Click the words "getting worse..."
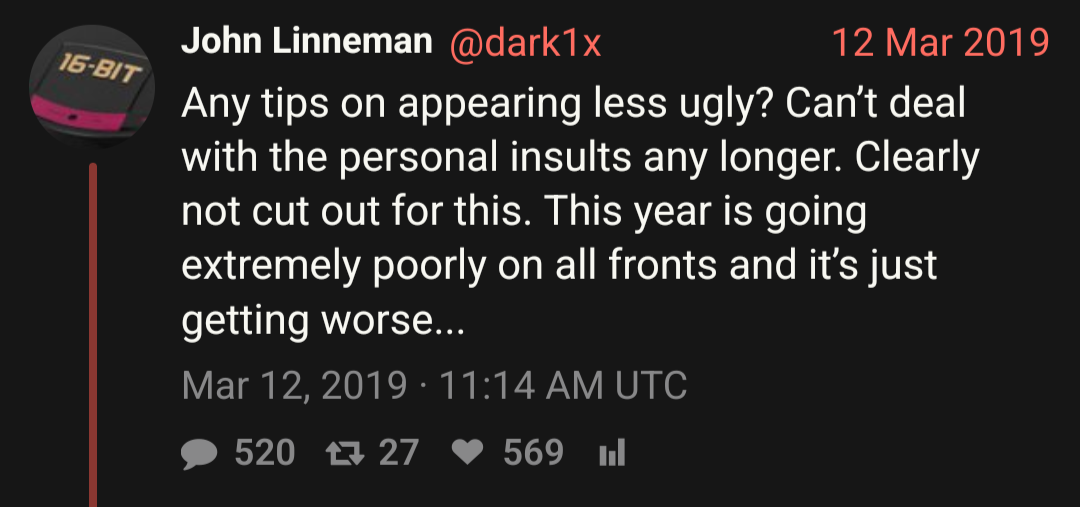This screenshot has width=1080, height=507. tap(323, 322)
